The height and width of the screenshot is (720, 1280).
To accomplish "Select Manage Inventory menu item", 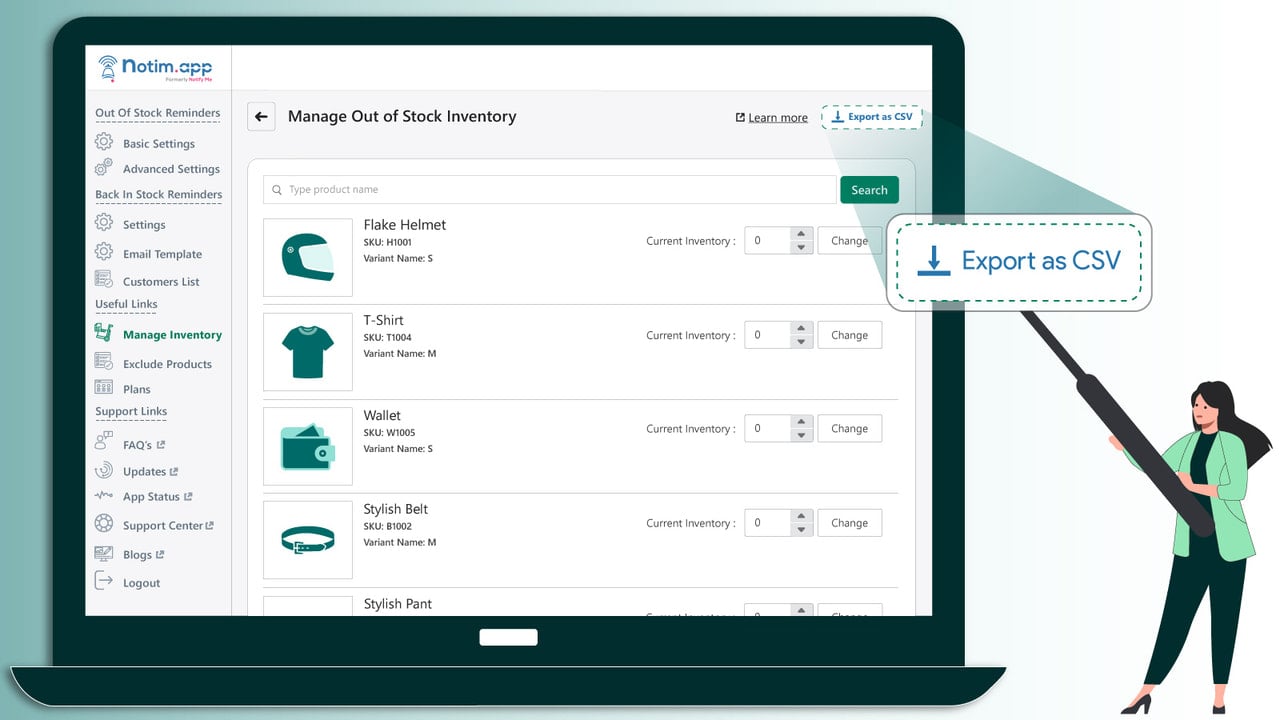I will (x=172, y=335).
